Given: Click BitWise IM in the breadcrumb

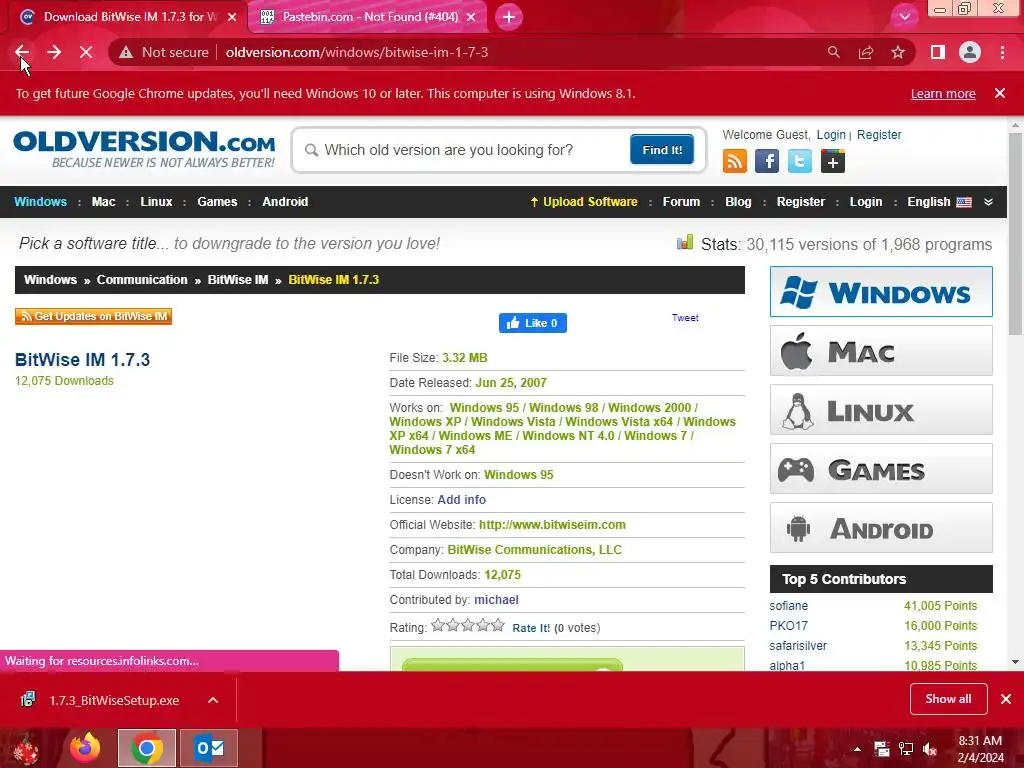Looking at the screenshot, I should [238, 280].
